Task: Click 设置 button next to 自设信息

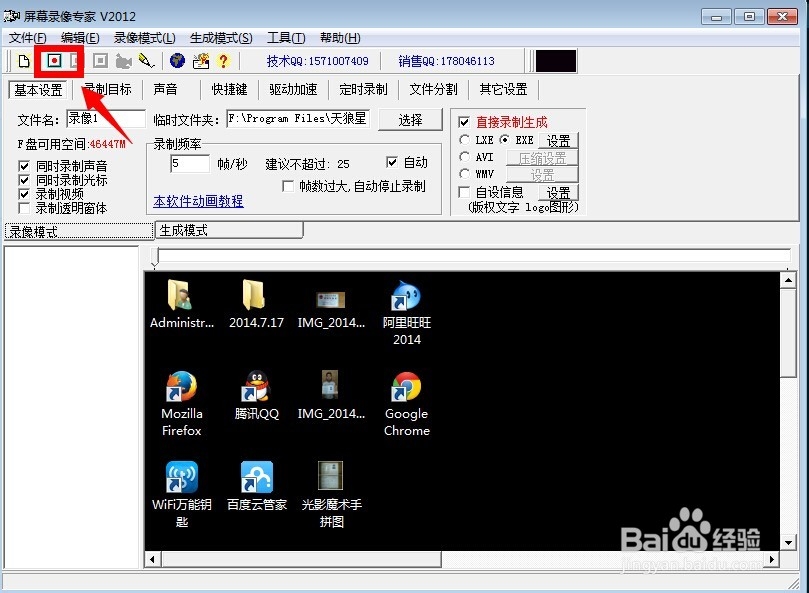Action: [x=558, y=193]
